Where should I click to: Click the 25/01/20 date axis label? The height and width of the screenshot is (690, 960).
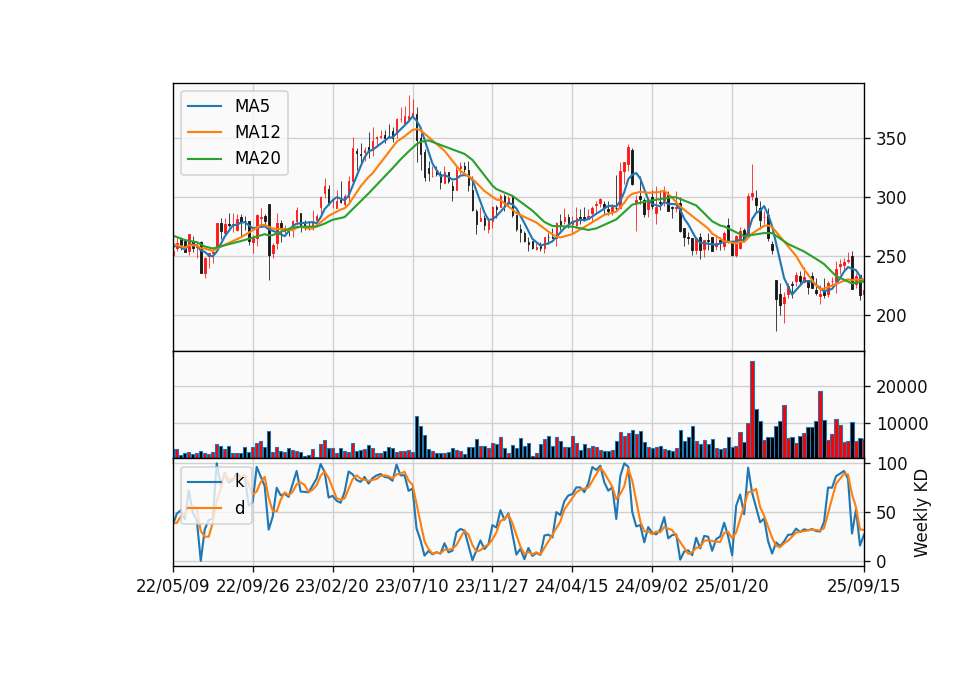coord(732,586)
